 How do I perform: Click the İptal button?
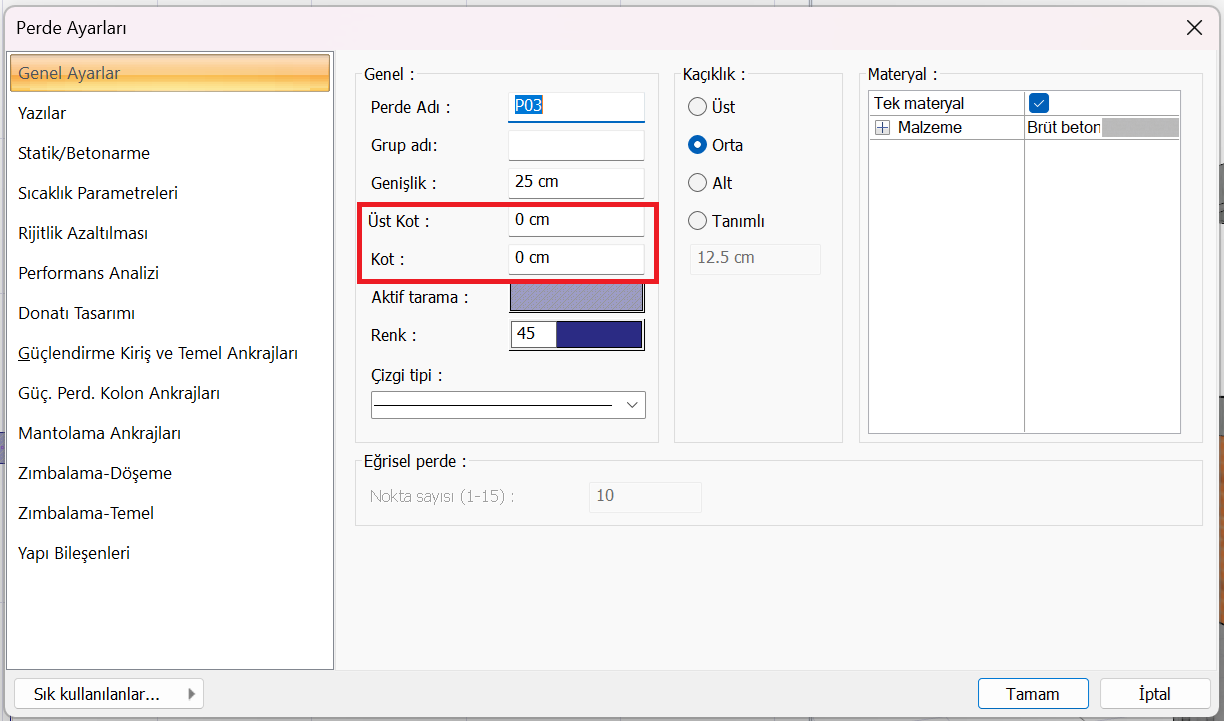pos(1154,694)
